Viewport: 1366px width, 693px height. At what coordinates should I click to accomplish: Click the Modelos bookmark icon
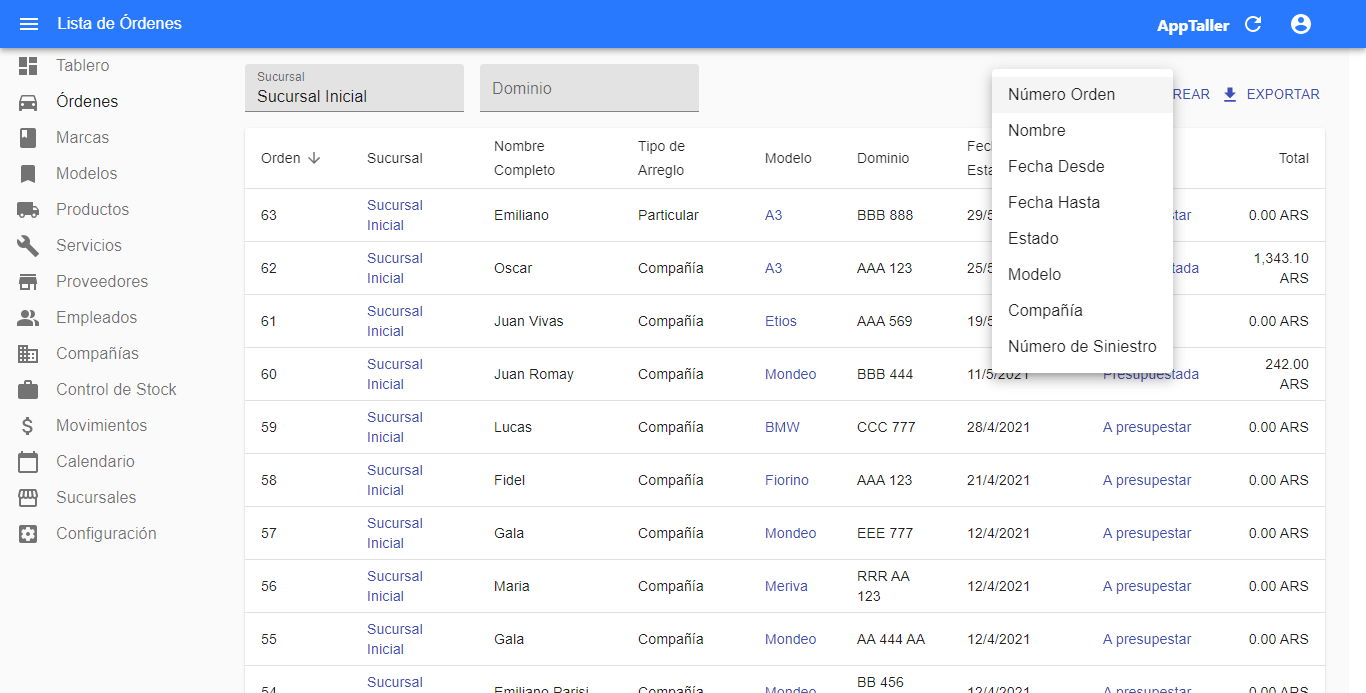[x=28, y=174]
